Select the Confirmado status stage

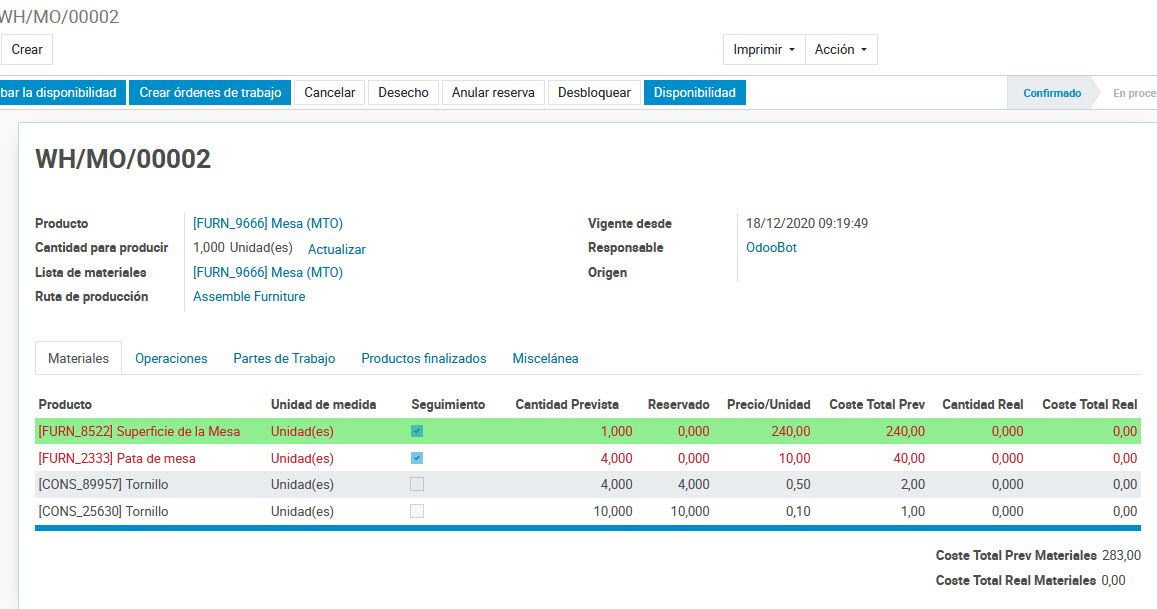click(1052, 93)
